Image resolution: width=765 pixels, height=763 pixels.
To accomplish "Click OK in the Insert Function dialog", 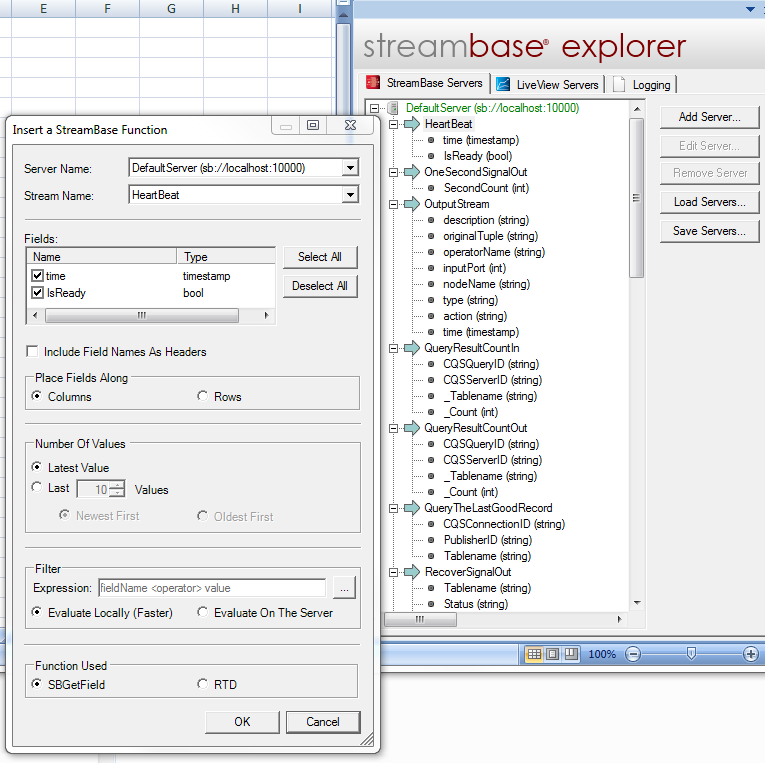I will (x=242, y=722).
